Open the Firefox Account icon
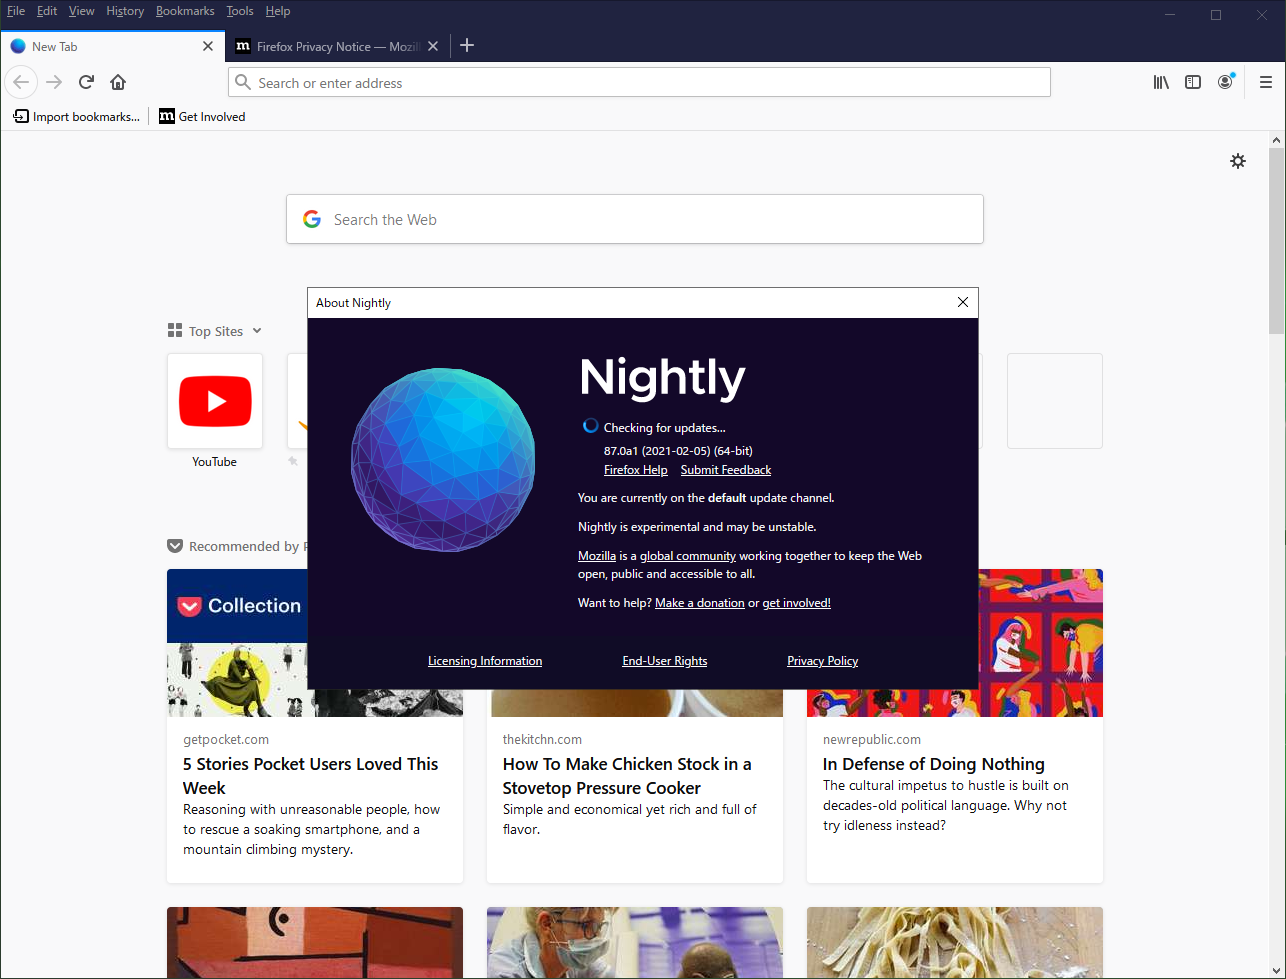 1225,82
